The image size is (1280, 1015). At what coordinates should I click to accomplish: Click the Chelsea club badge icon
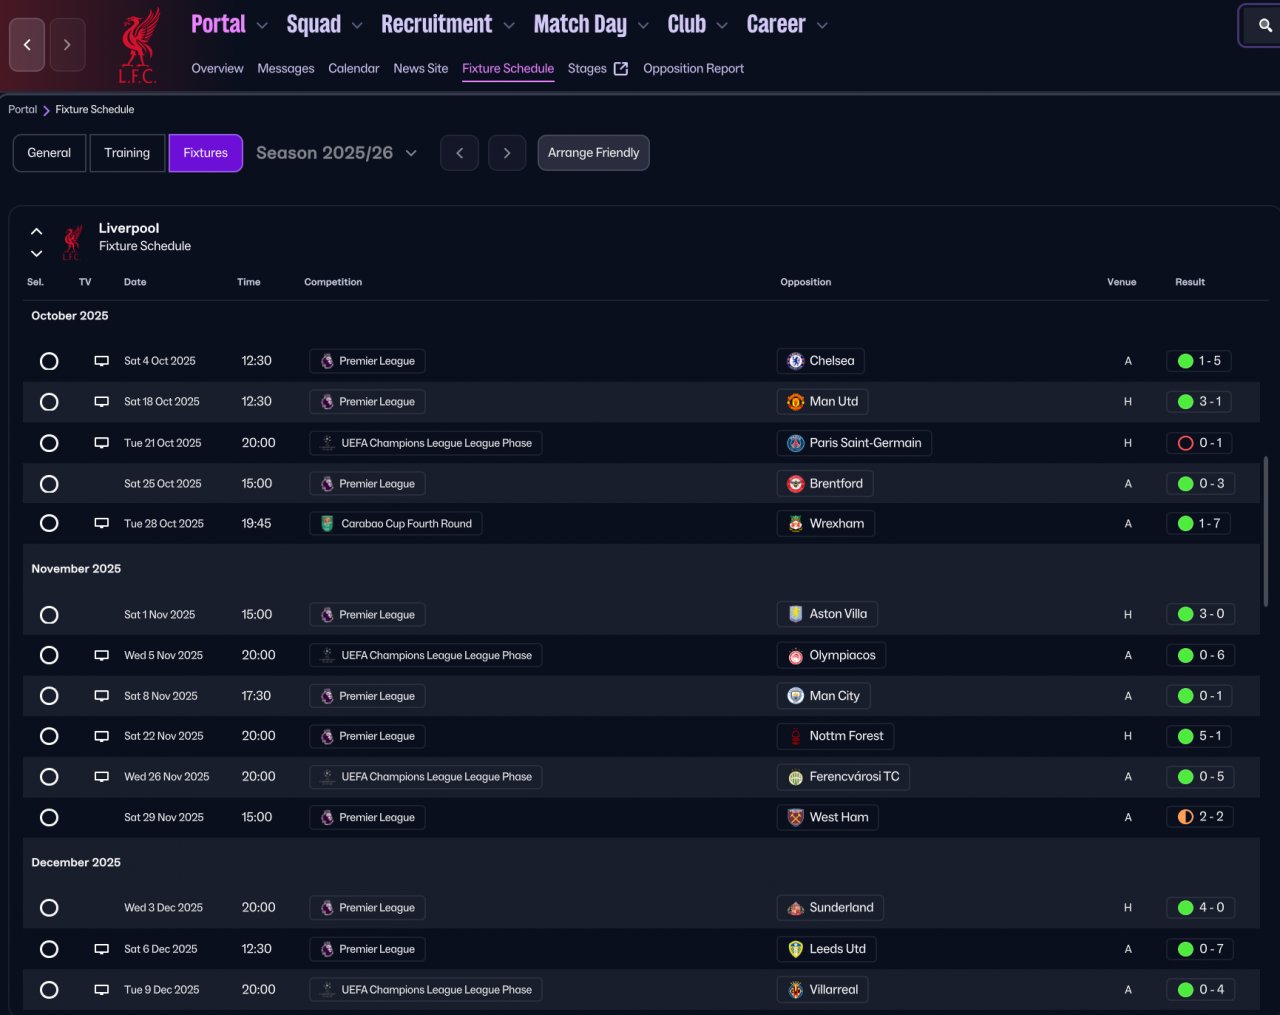click(x=796, y=361)
